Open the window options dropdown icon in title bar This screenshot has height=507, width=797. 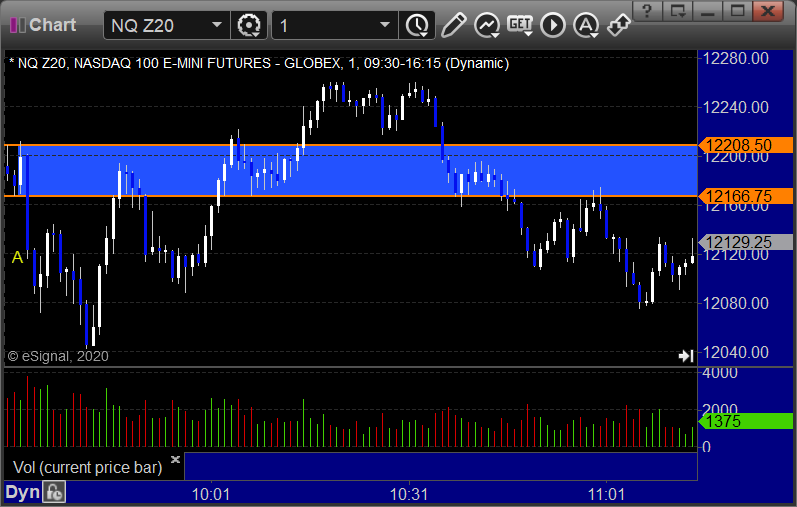click(x=678, y=11)
